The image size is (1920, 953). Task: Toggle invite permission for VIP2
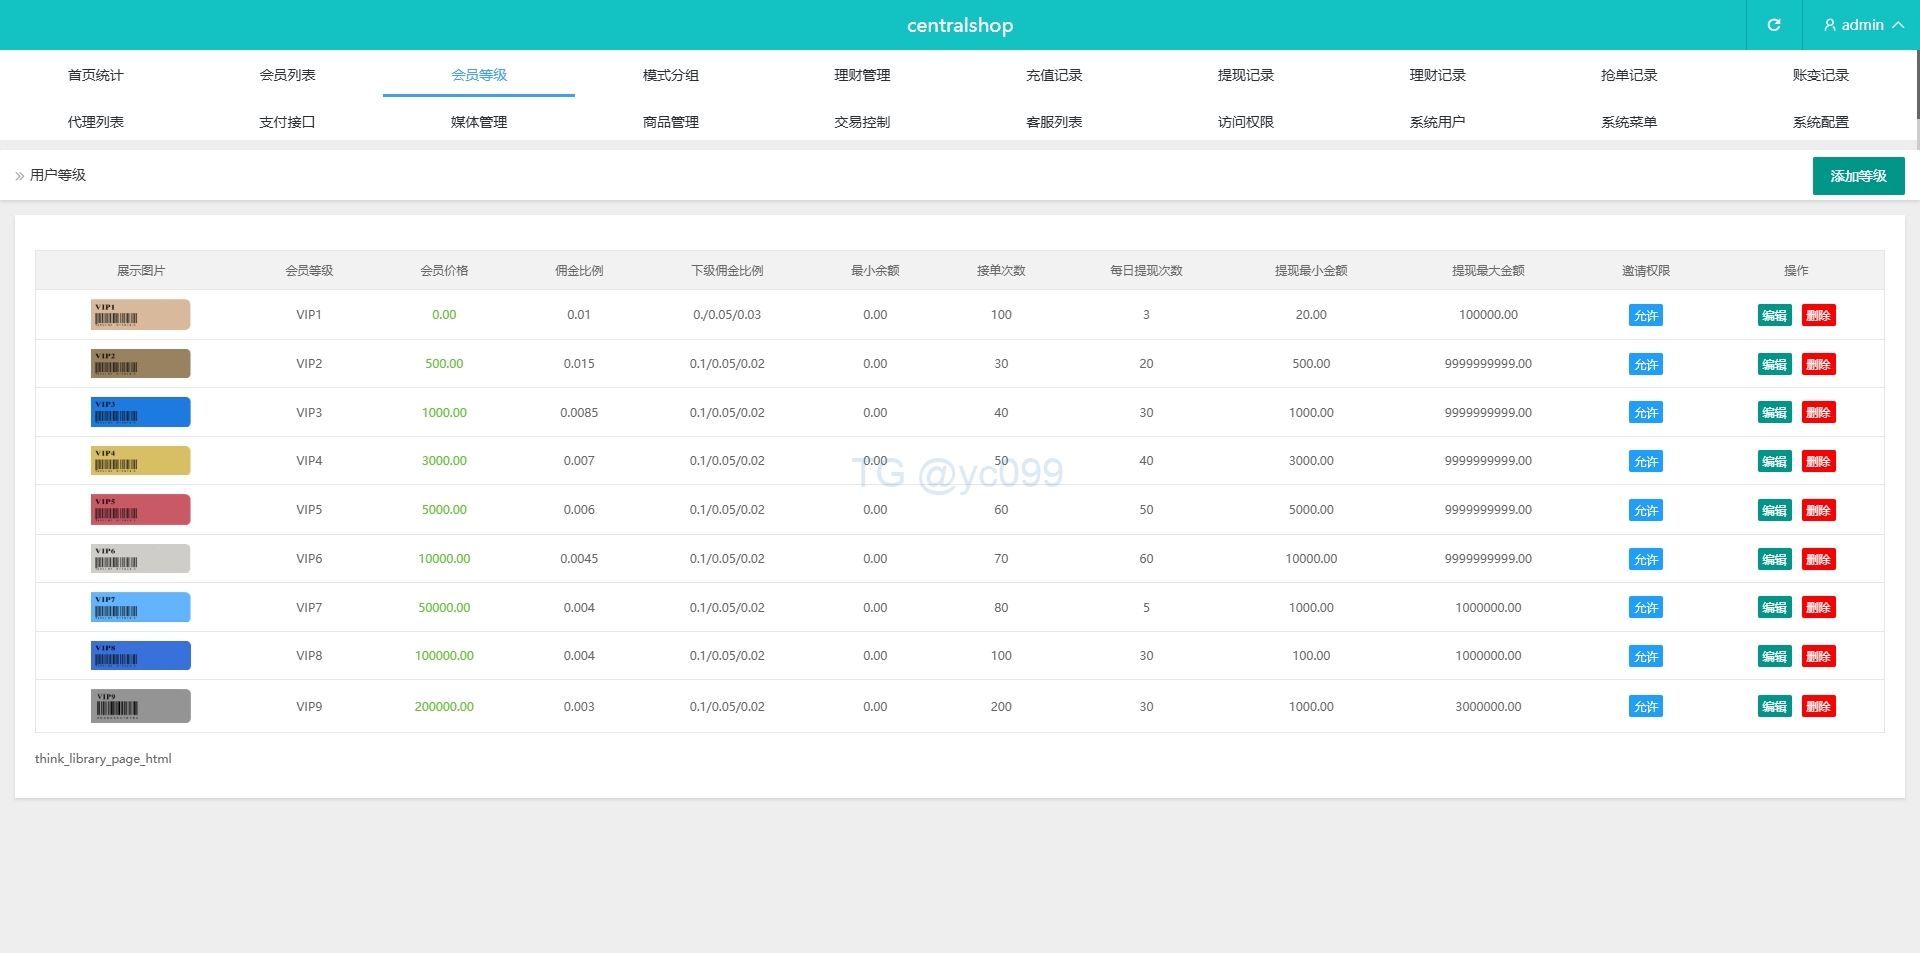[x=1645, y=365]
